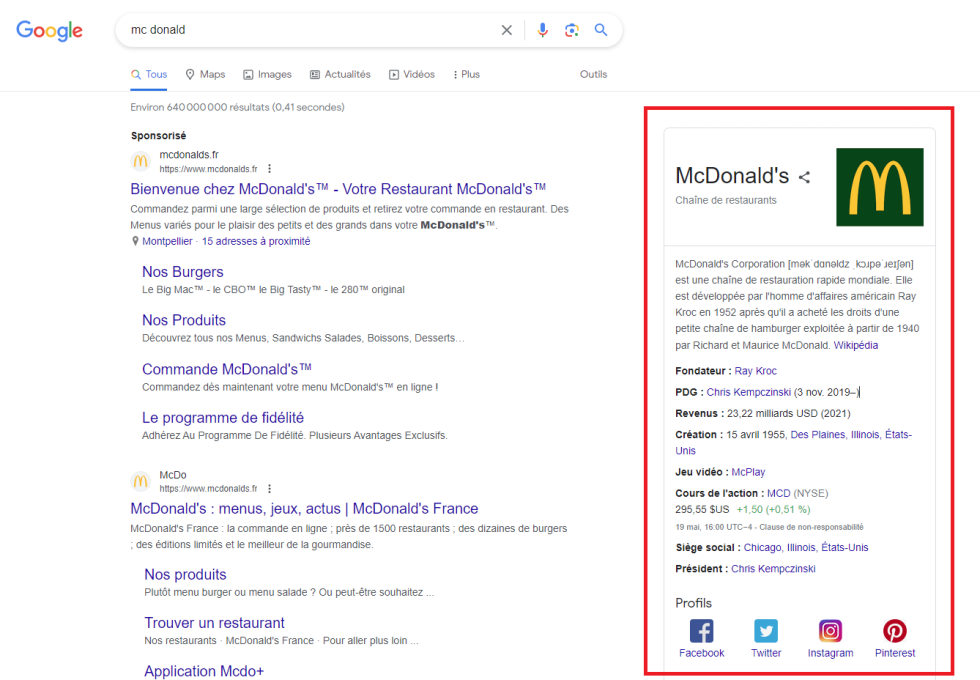Open options for the McDo result
The image size is (980, 680).
click(269, 489)
